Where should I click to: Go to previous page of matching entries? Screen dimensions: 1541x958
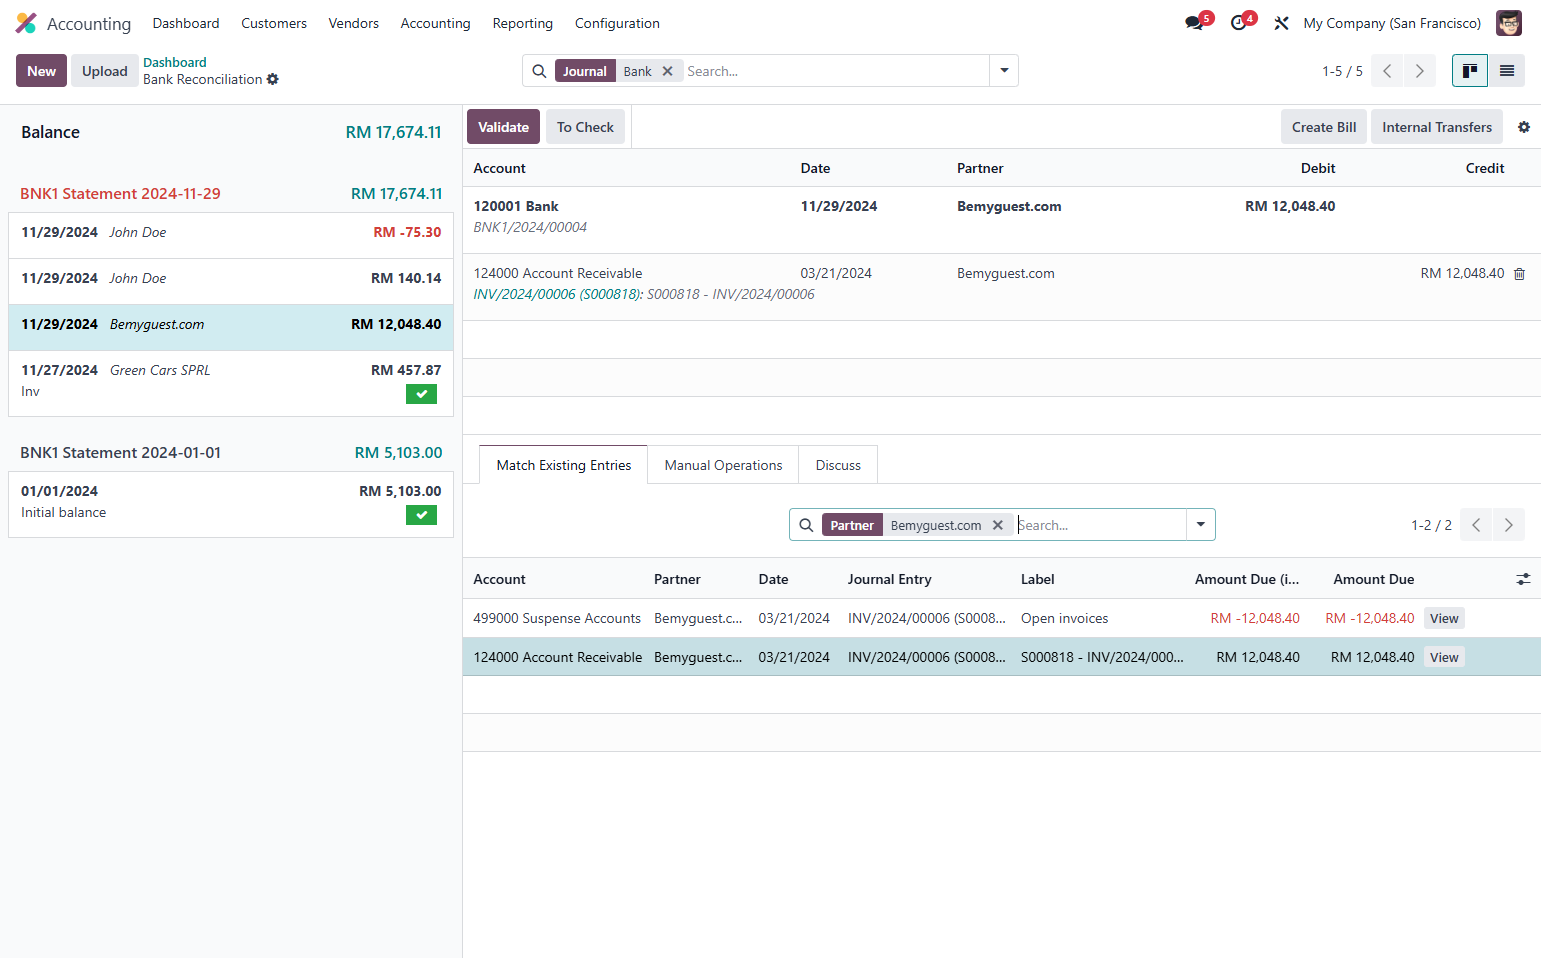pos(1476,525)
